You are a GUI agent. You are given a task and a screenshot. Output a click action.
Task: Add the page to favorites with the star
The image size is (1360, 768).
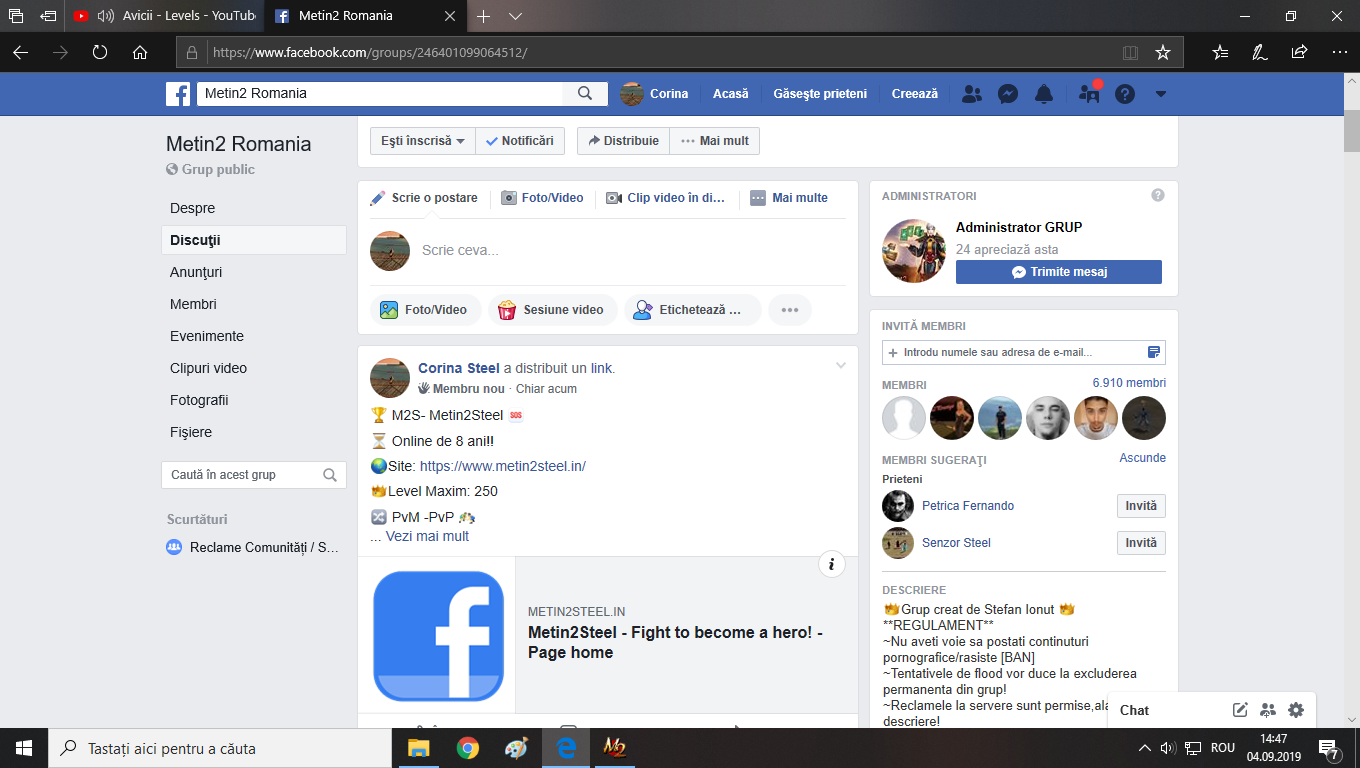[x=1162, y=52]
